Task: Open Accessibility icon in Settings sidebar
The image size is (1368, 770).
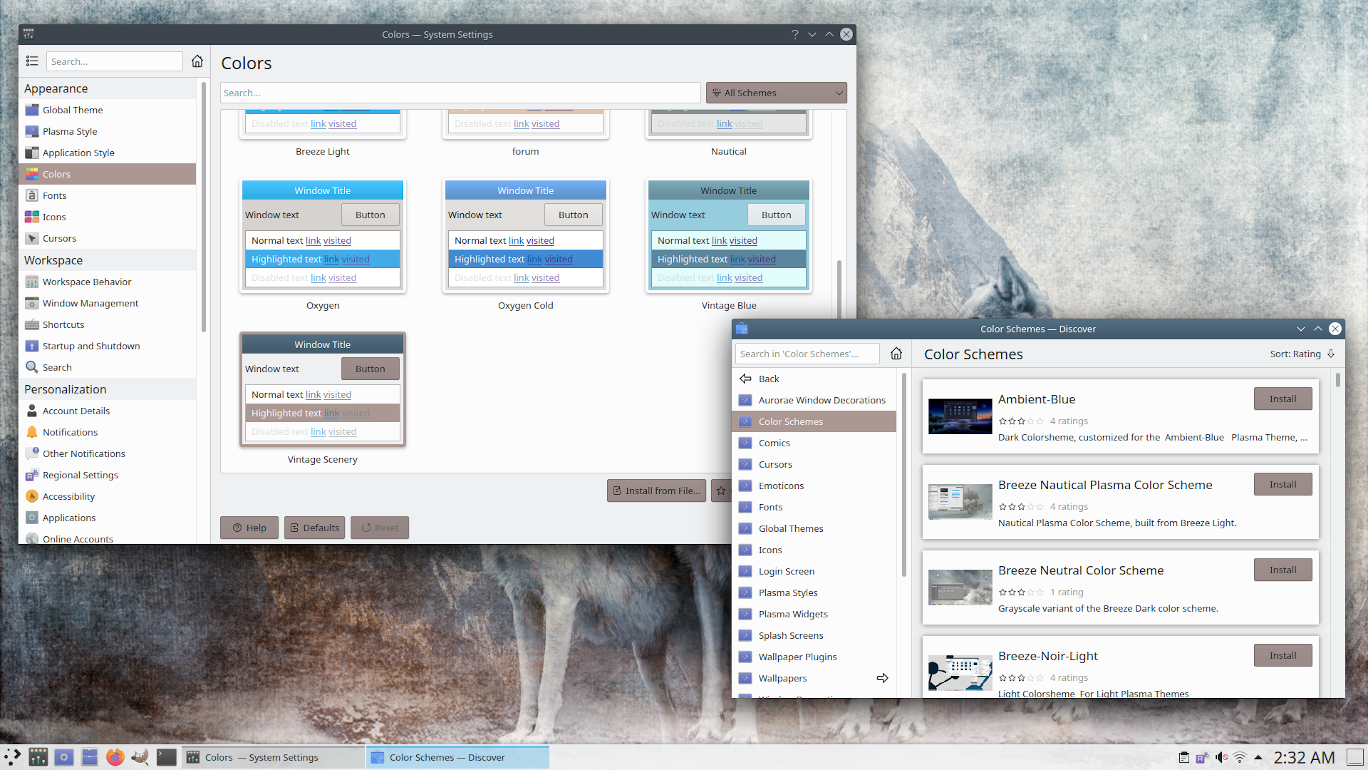Action: tap(32, 497)
